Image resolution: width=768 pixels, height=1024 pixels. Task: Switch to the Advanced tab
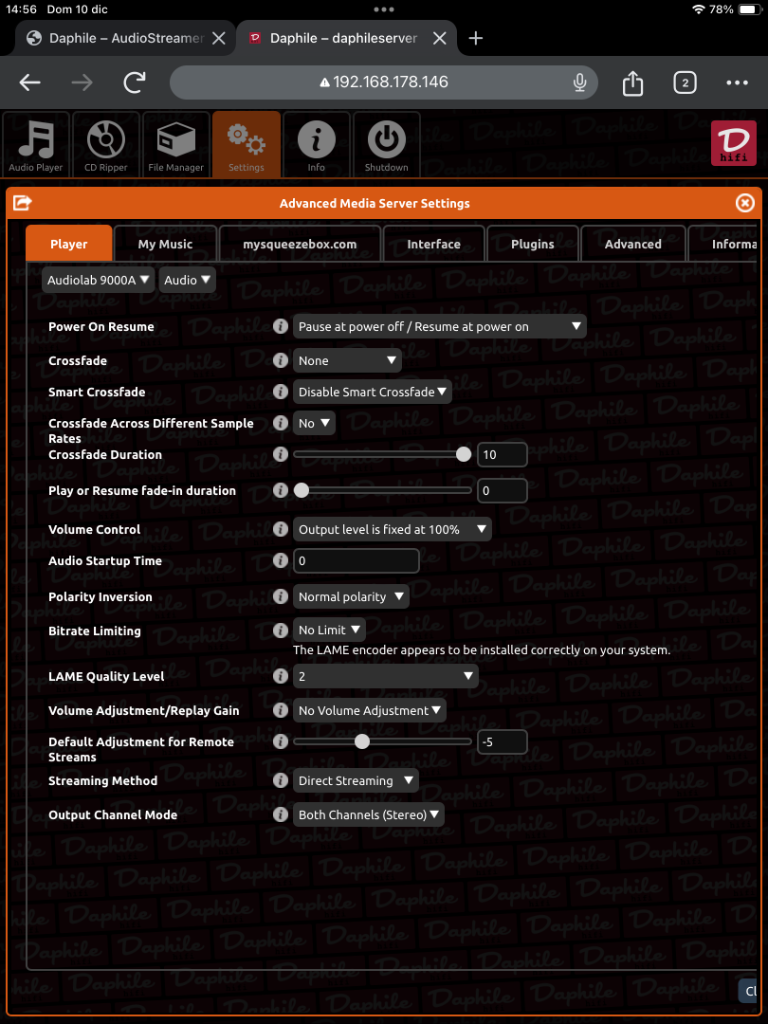tap(633, 244)
